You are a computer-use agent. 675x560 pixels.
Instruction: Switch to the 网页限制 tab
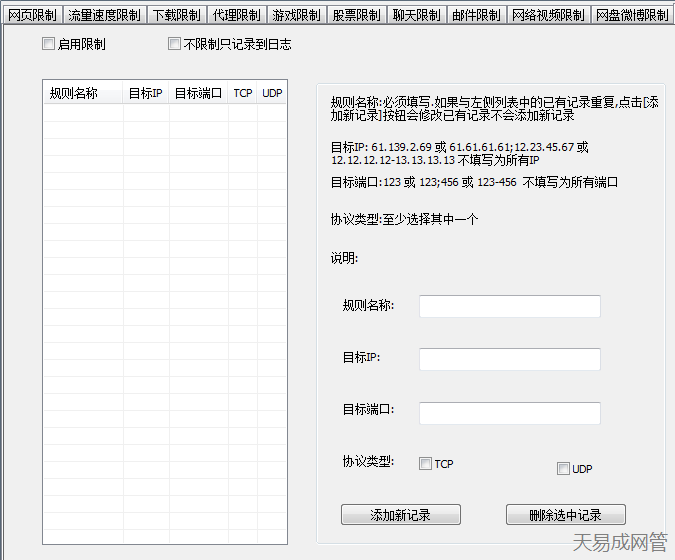[x=32, y=15]
